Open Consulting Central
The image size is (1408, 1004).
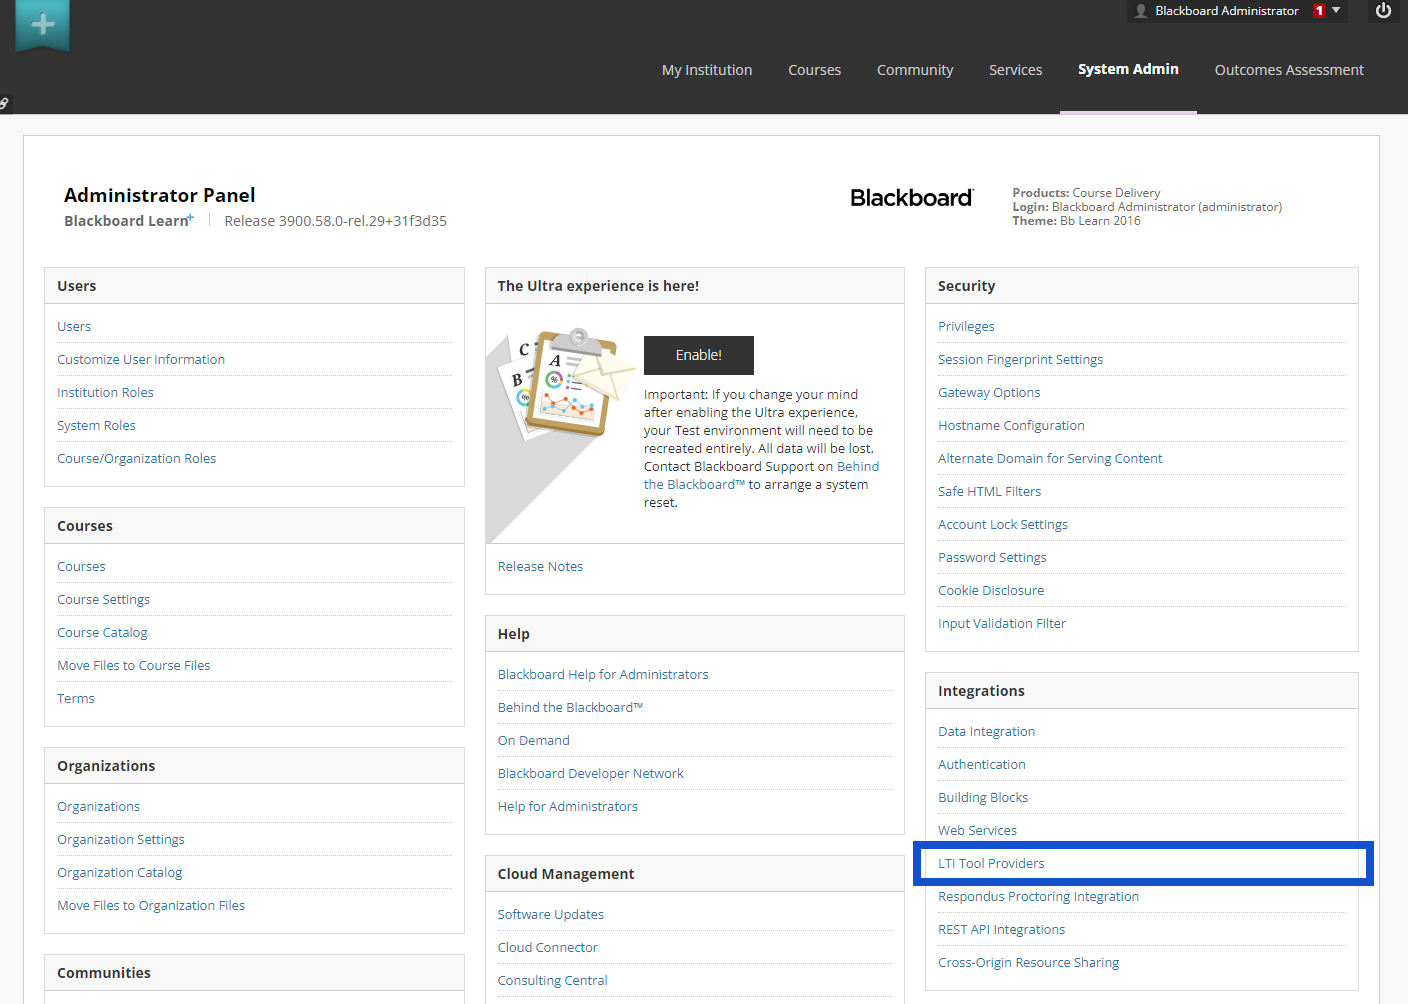[552, 981]
